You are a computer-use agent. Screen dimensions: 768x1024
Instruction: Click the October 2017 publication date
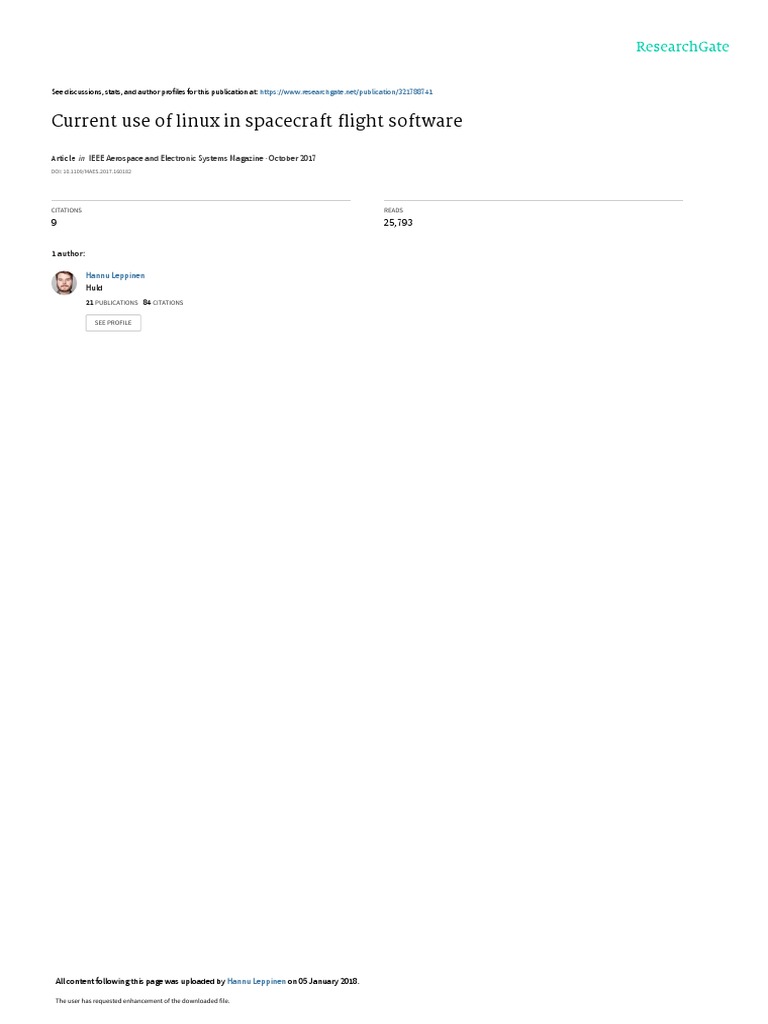(x=292, y=158)
